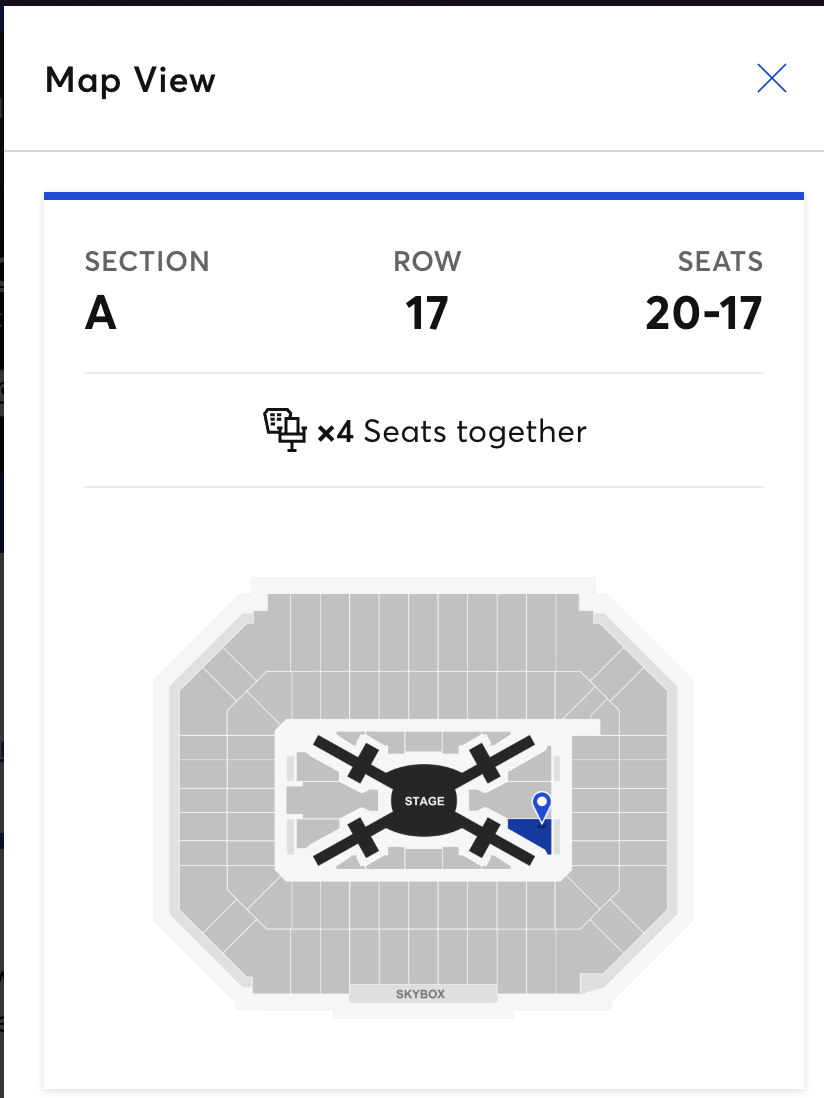Image resolution: width=824 pixels, height=1098 pixels.
Task: Click the blue location pin on map
Action: pos(542,804)
